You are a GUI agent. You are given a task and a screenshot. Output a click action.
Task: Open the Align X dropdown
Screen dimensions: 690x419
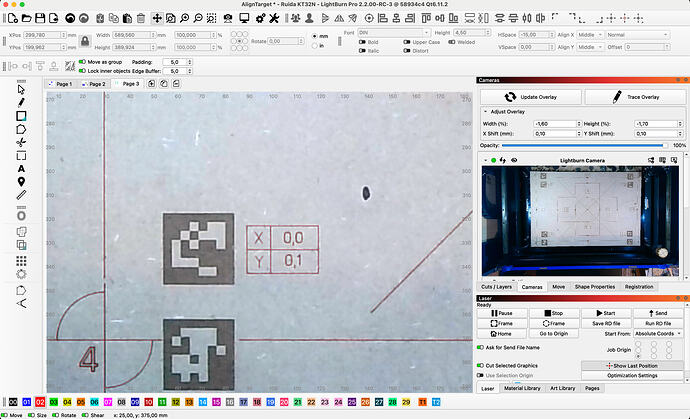(590, 35)
